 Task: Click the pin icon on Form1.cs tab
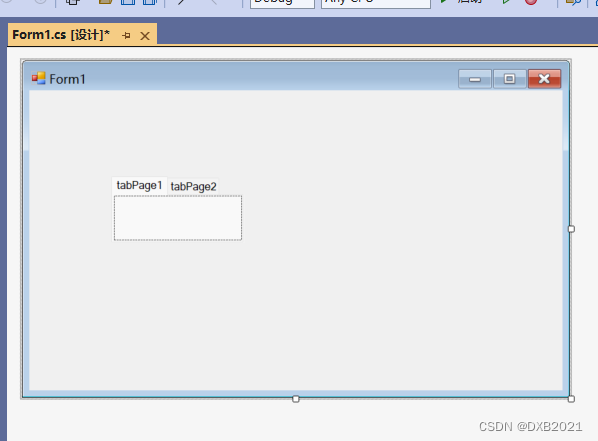[x=126, y=35]
